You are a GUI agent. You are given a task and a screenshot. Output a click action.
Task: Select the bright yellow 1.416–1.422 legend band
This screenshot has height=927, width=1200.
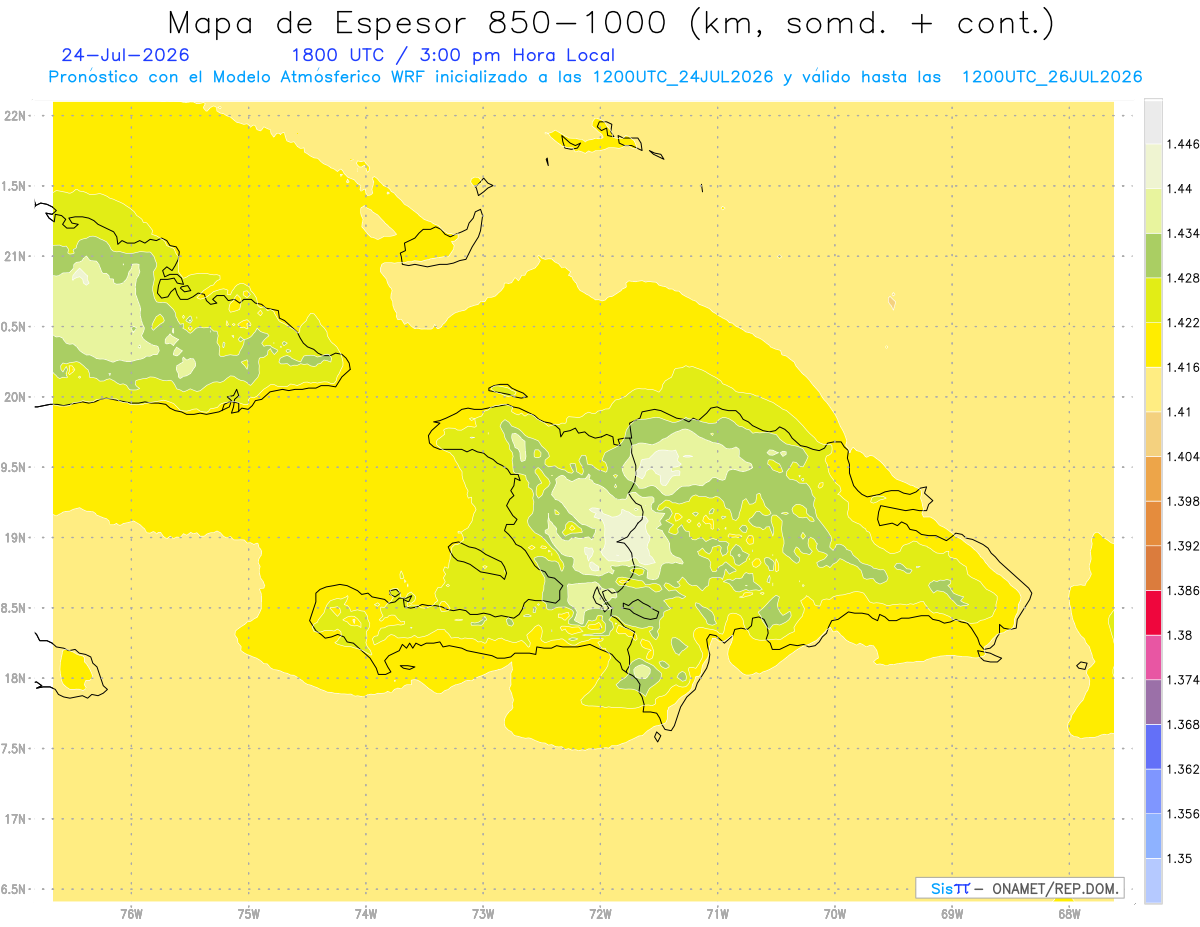coord(1153,344)
